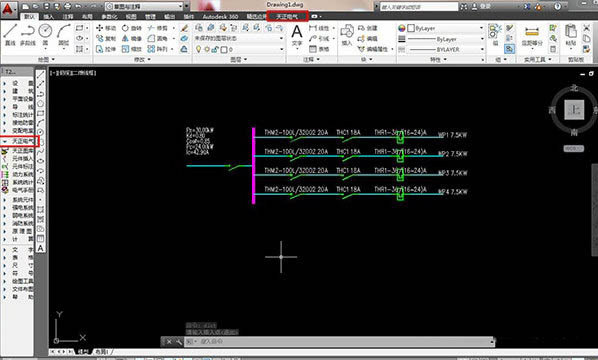The height and width of the screenshot is (360, 598).
Task: Click the Rotate (旋转) tool
Action: pyautogui.click(x=132, y=28)
